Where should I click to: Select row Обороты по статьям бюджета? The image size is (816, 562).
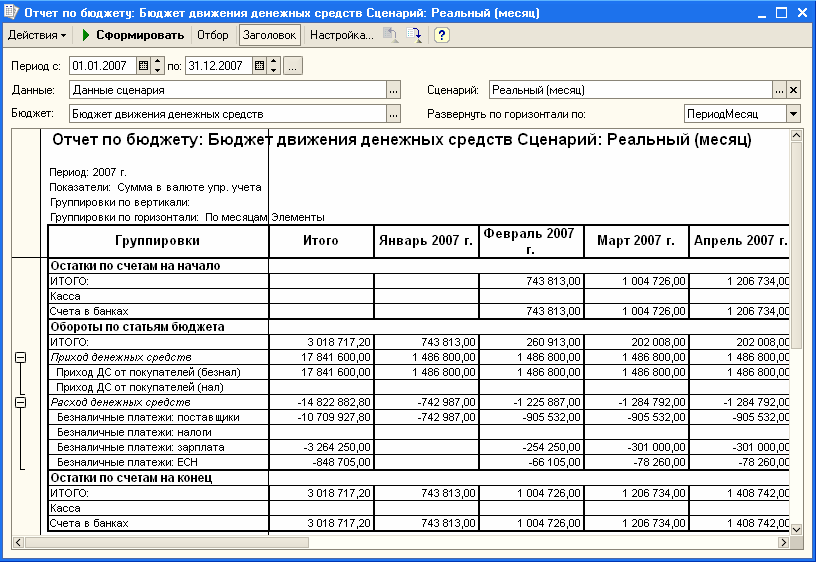click(x=418, y=327)
